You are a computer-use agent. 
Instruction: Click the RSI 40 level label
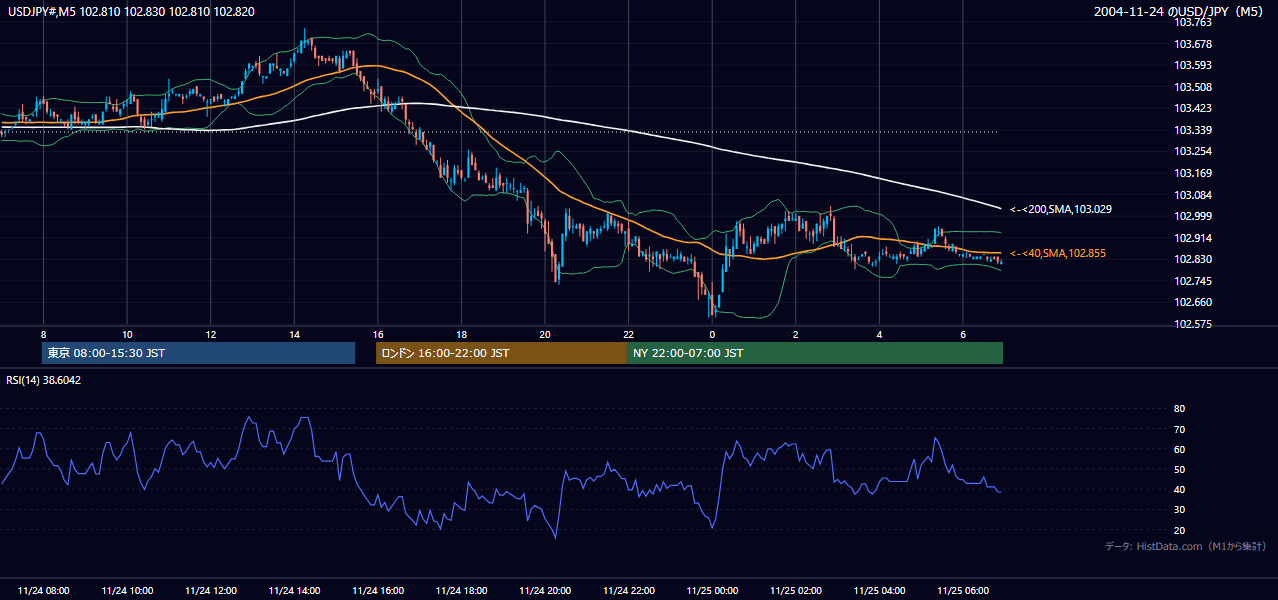pos(1179,489)
